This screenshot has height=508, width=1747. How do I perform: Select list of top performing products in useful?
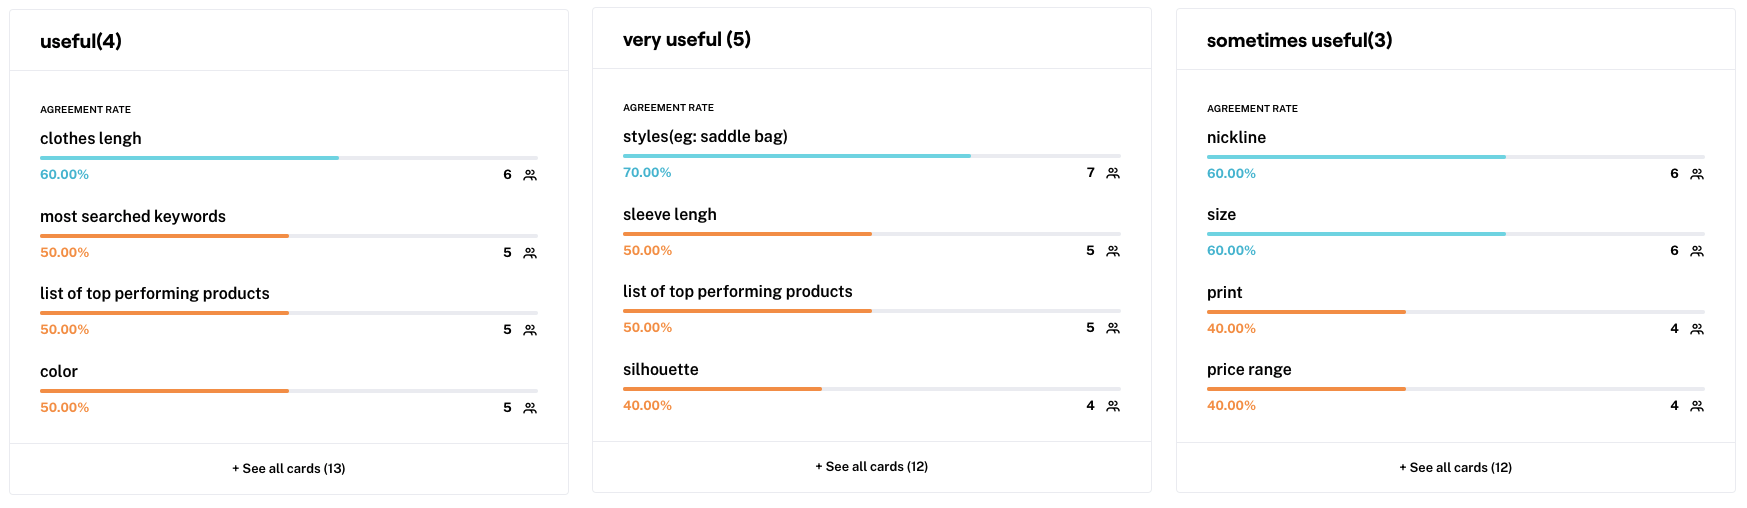click(155, 293)
